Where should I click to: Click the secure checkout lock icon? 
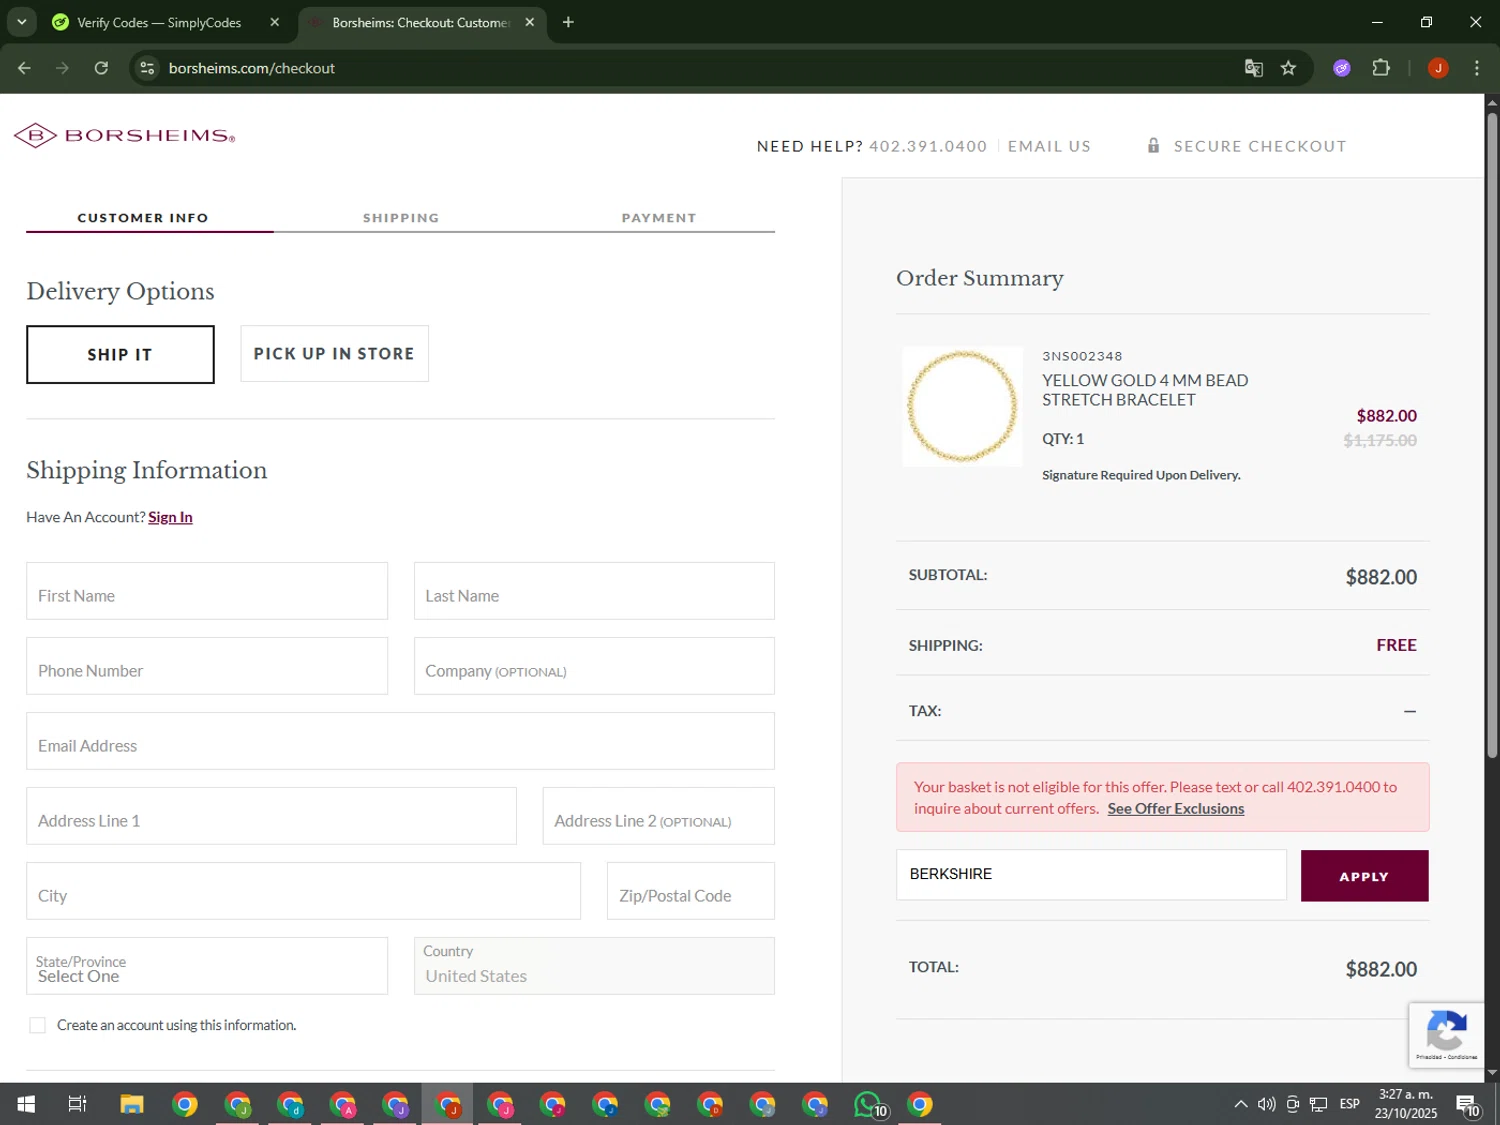pos(1153,146)
